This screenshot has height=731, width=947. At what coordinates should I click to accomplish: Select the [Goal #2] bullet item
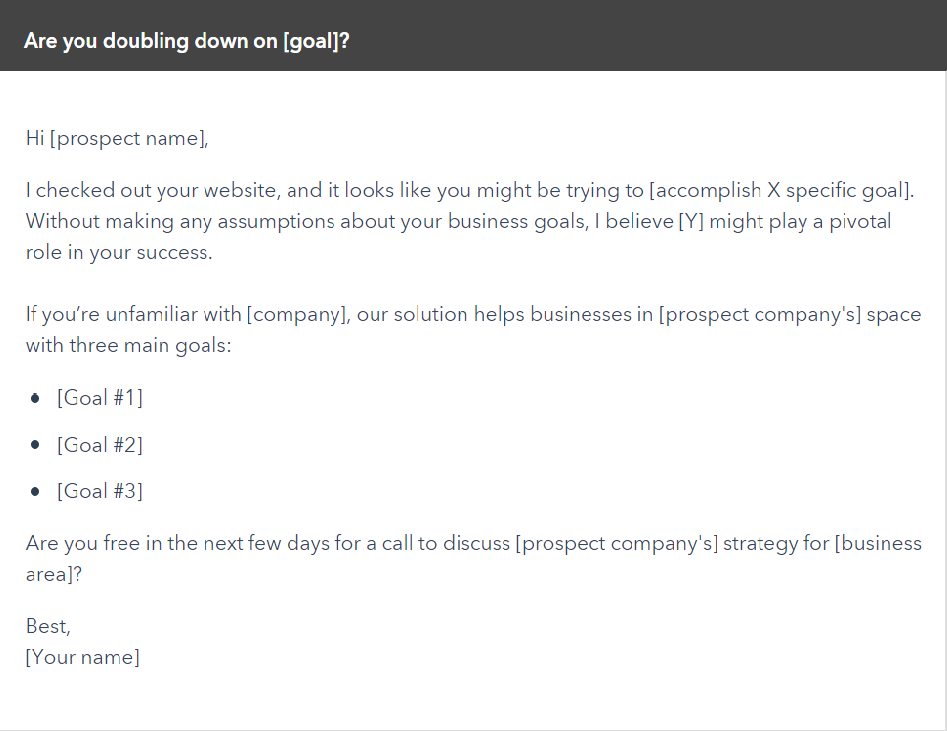coord(100,445)
